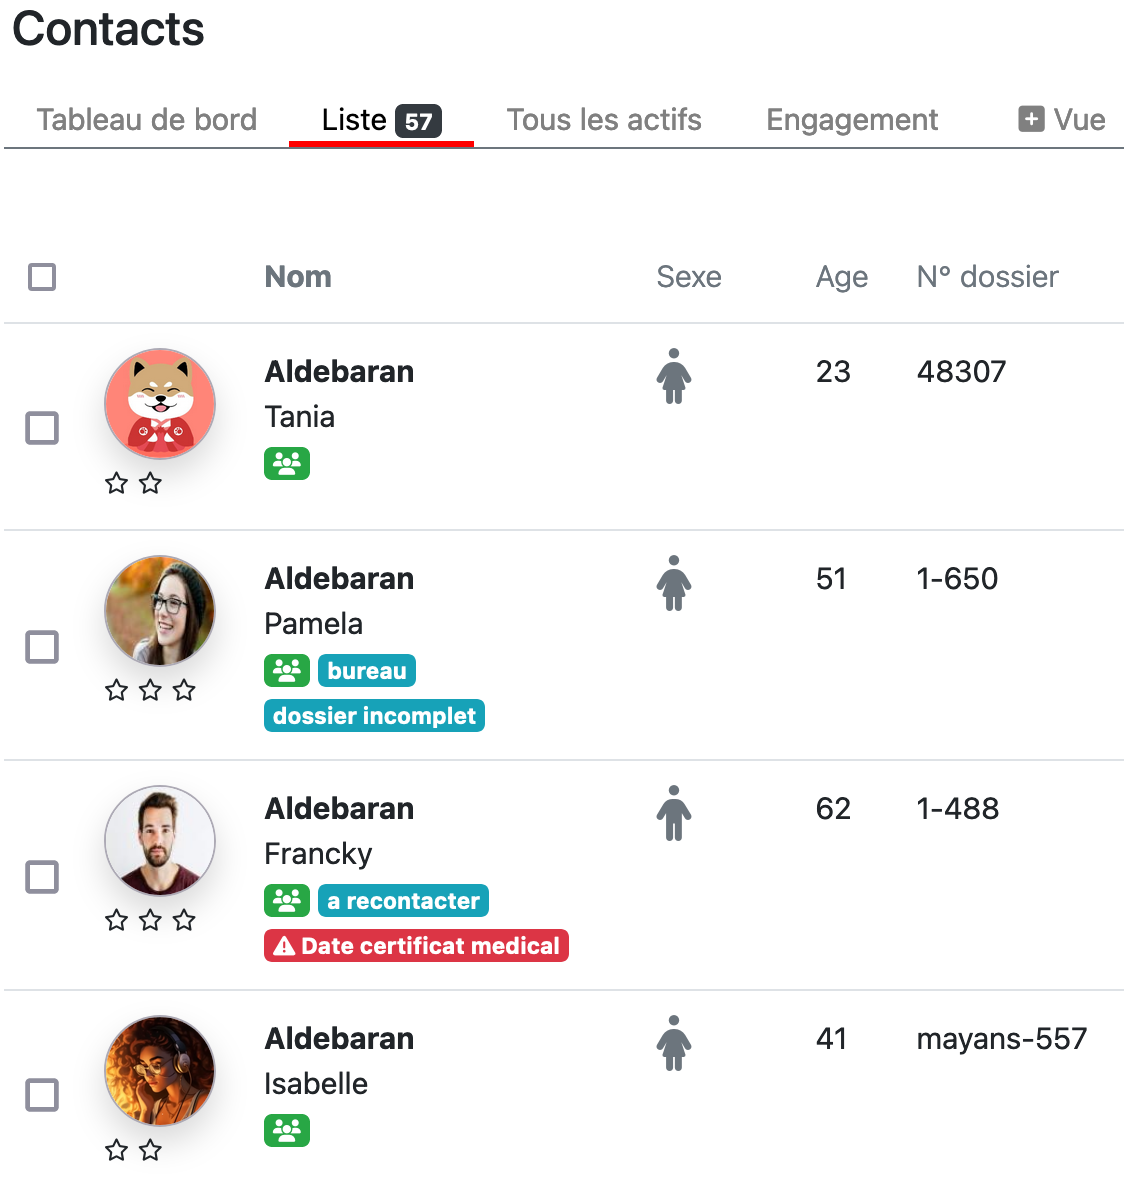The width and height of the screenshot is (1124, 1182).
Task: Click the plus icon next to Vue
Action: (x=1031, y=119)
